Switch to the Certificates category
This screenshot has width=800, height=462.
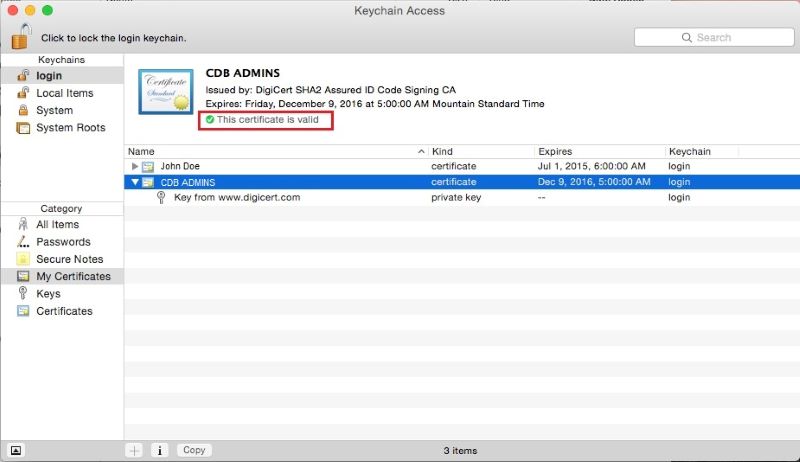click(64, 311)
